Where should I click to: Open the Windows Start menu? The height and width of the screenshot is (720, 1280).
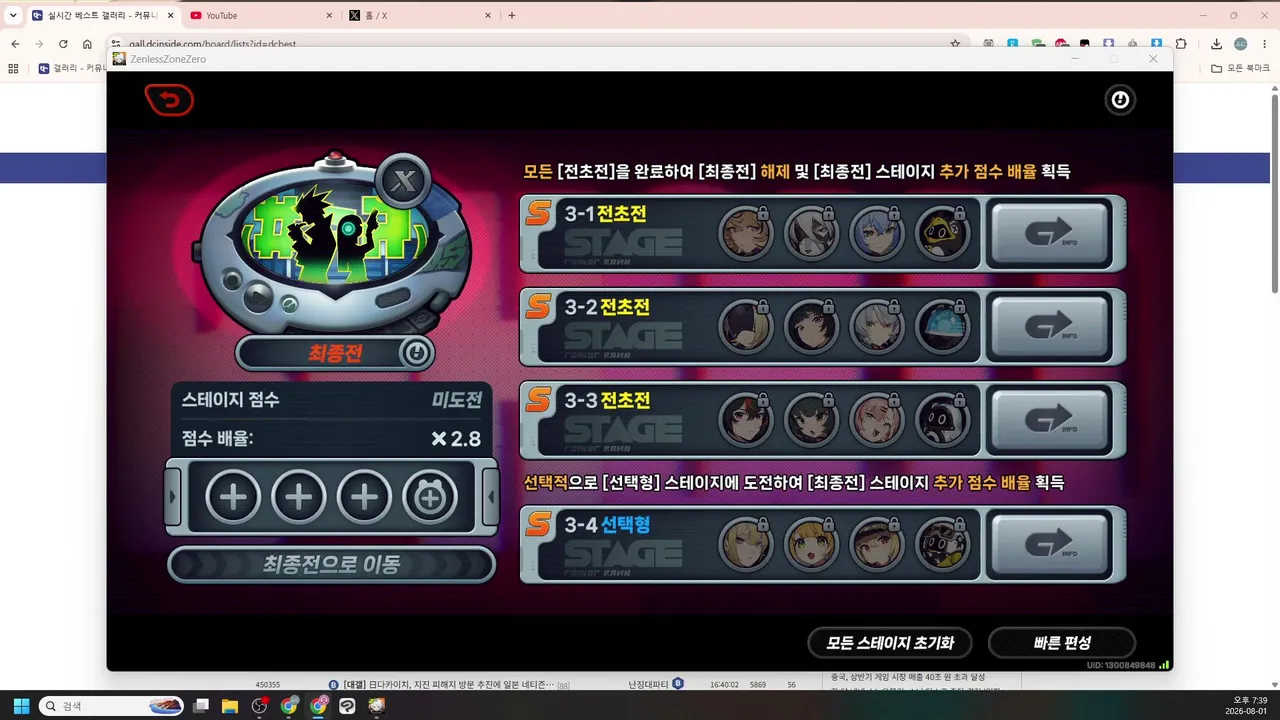point(21,706)
